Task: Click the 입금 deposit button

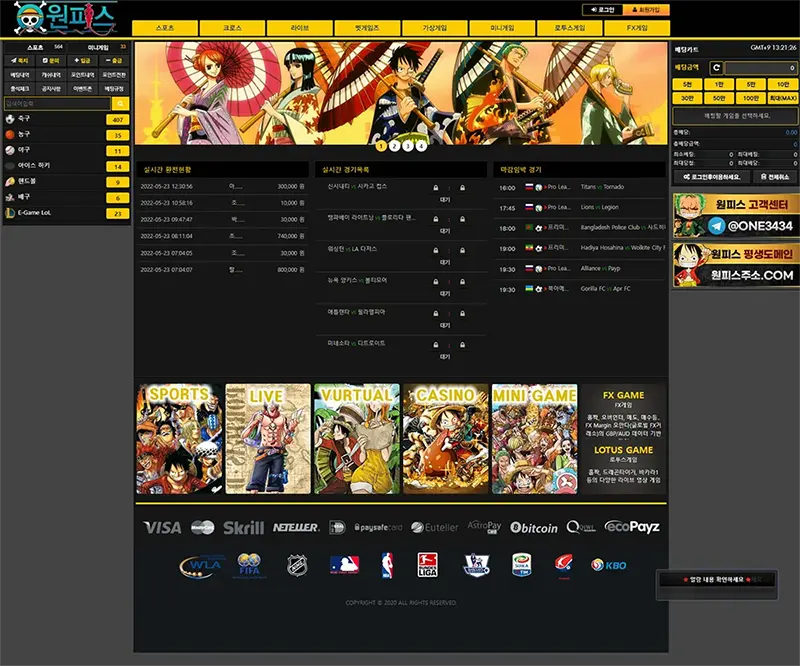Action: click(82, 60)
